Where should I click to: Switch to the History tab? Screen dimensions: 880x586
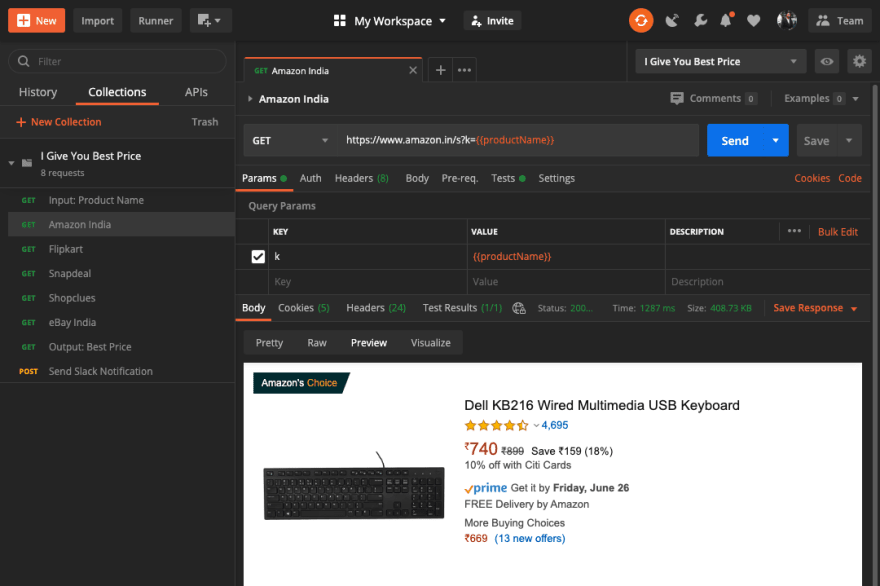38,92
